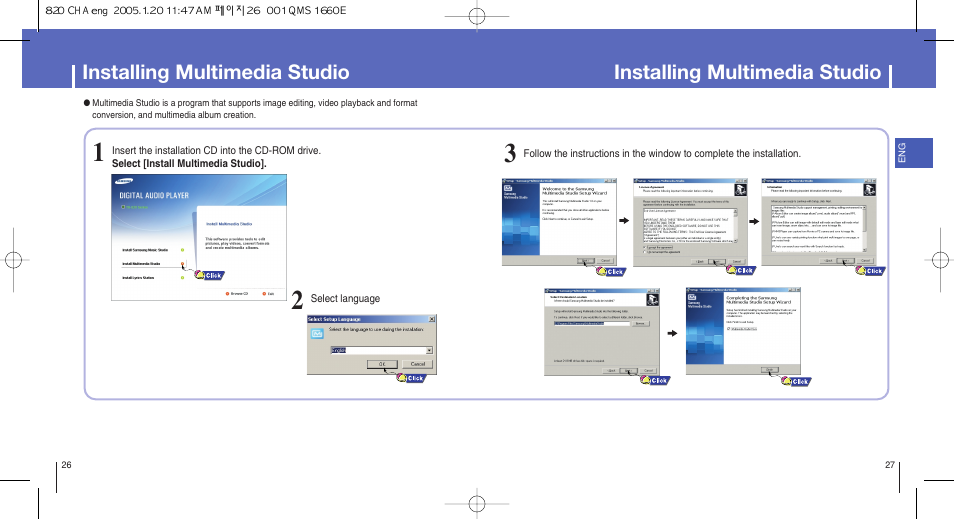
Task: Click Cancel in Select Setup Language dialog
Action: point(417,364)
